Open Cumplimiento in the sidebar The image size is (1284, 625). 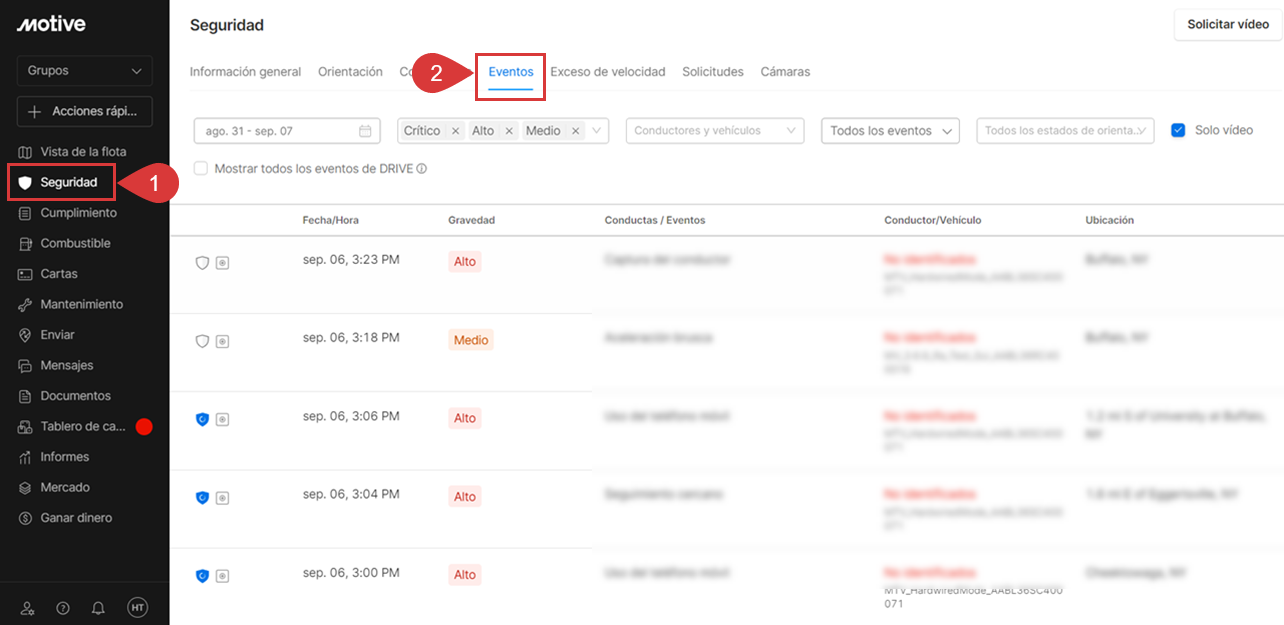pyautogui.click(x=78, y=213)
